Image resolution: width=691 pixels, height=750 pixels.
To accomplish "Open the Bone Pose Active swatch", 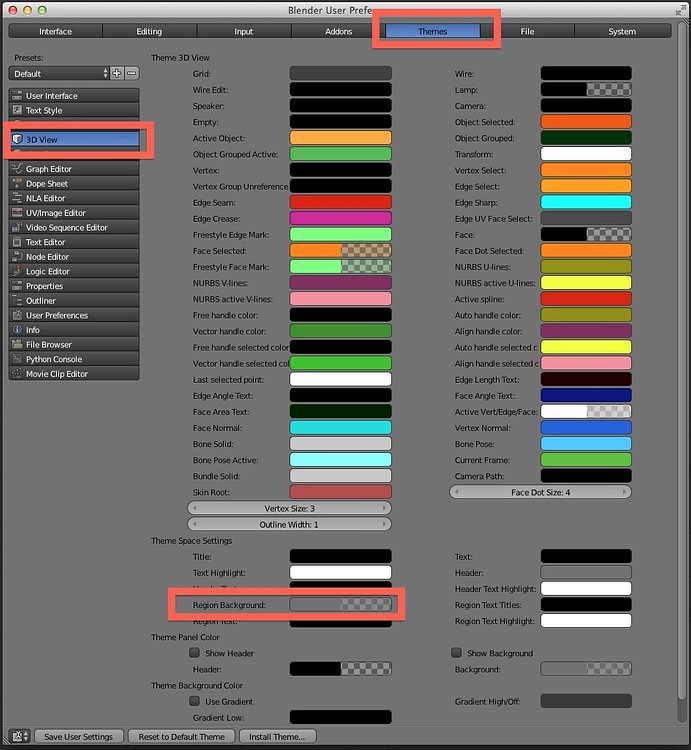I will (340, 460).
